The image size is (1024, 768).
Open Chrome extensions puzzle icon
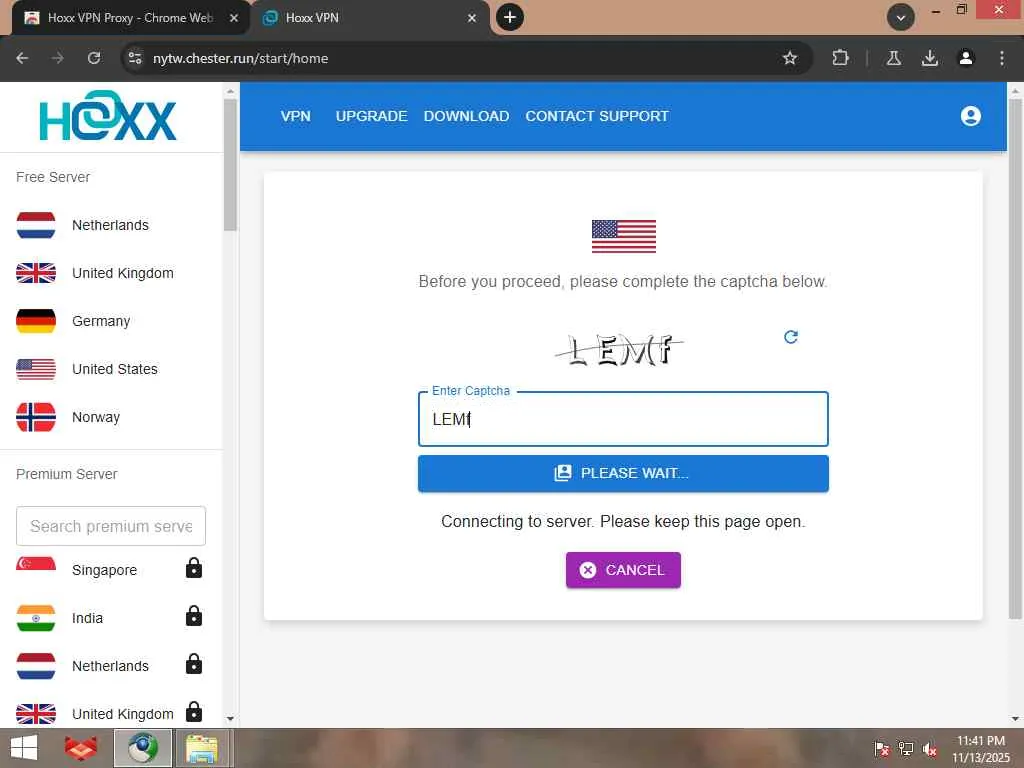[x=840, y=58]
